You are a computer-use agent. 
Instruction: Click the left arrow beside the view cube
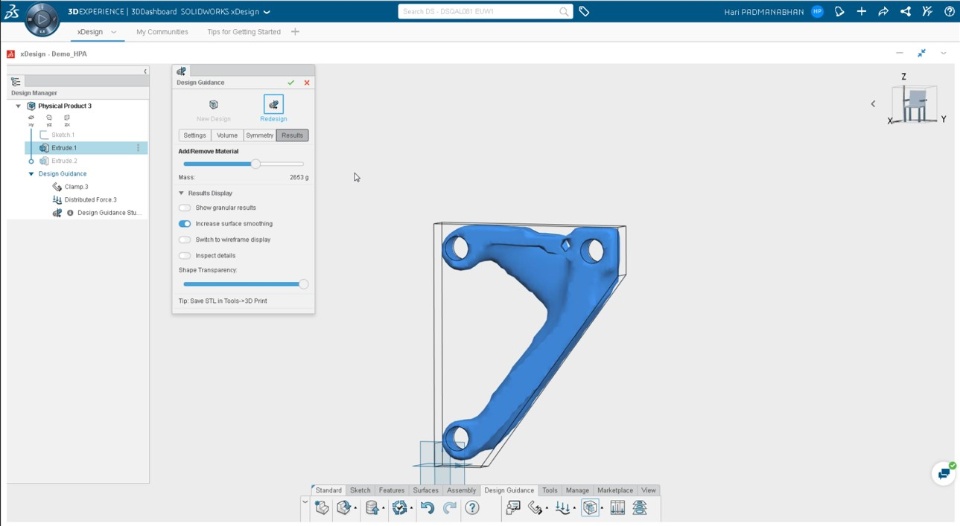coord(873,104)
